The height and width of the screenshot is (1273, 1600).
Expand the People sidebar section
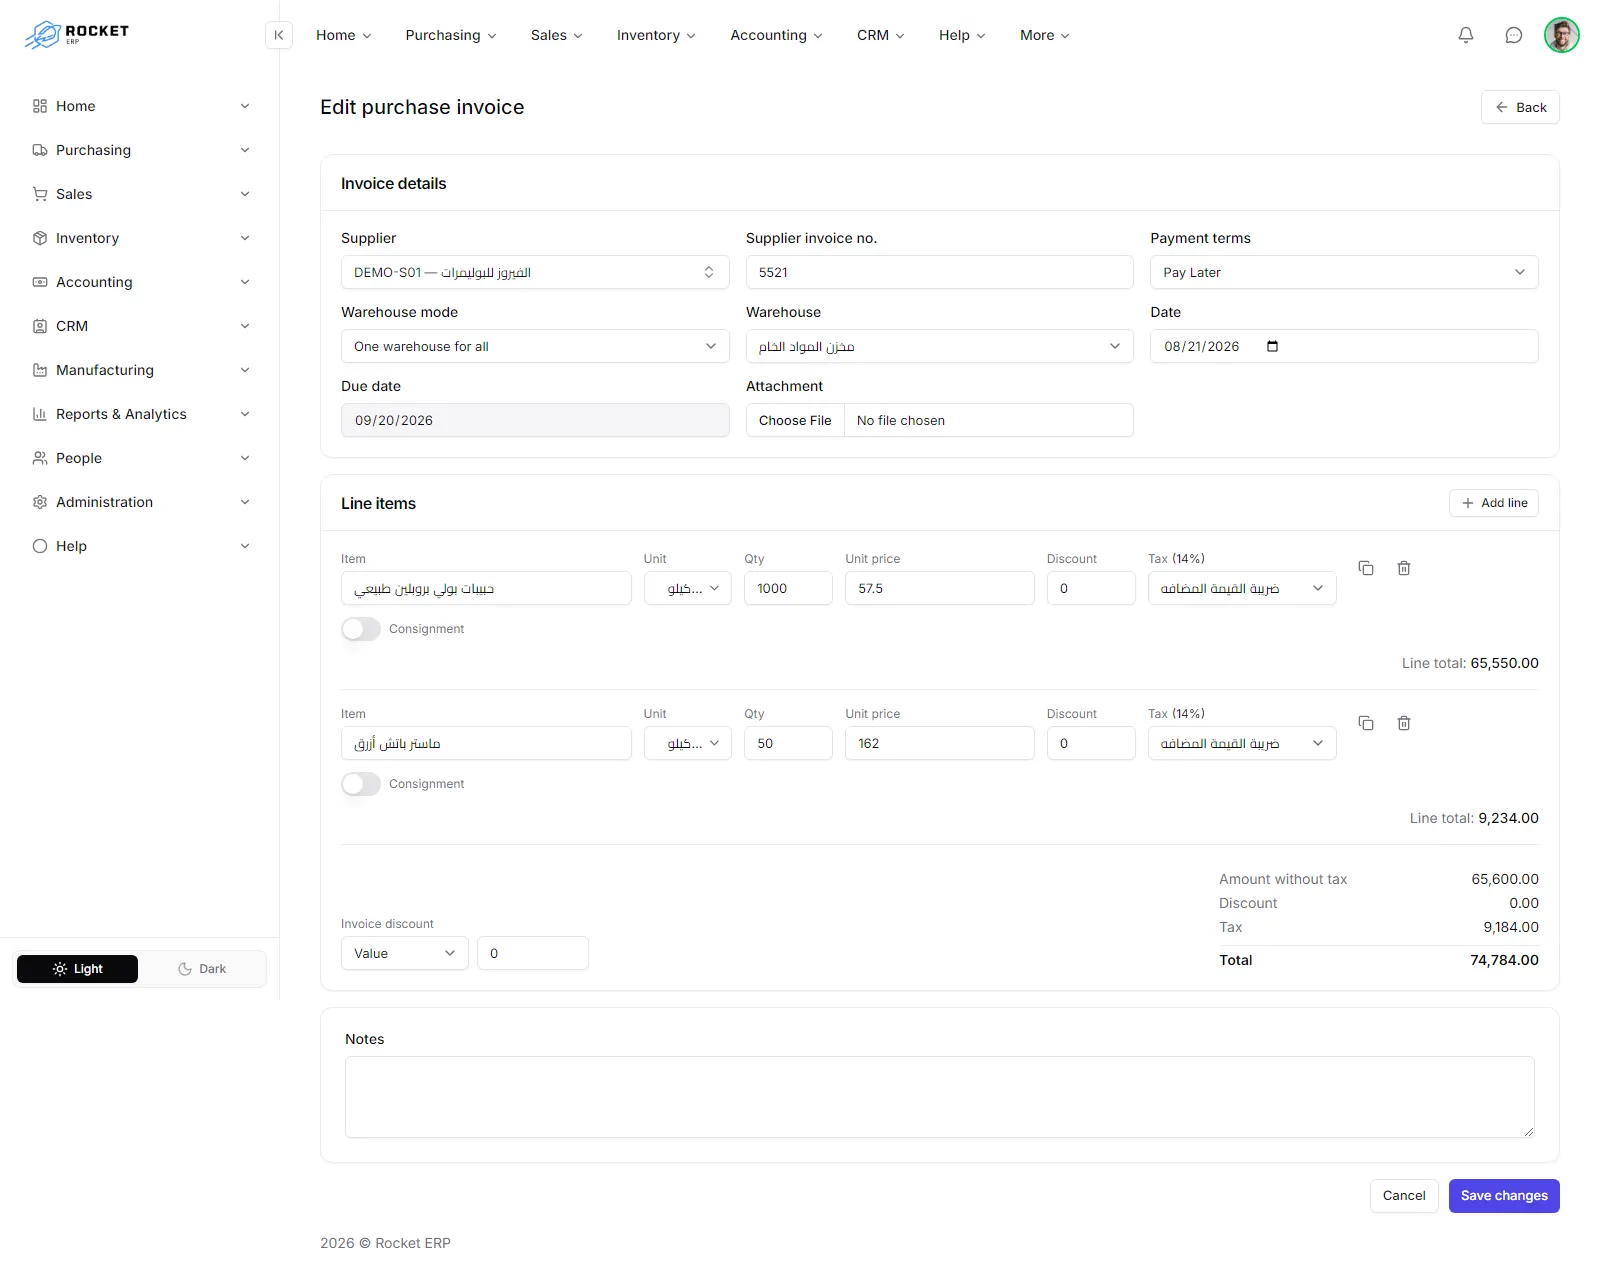pos(140,458)
